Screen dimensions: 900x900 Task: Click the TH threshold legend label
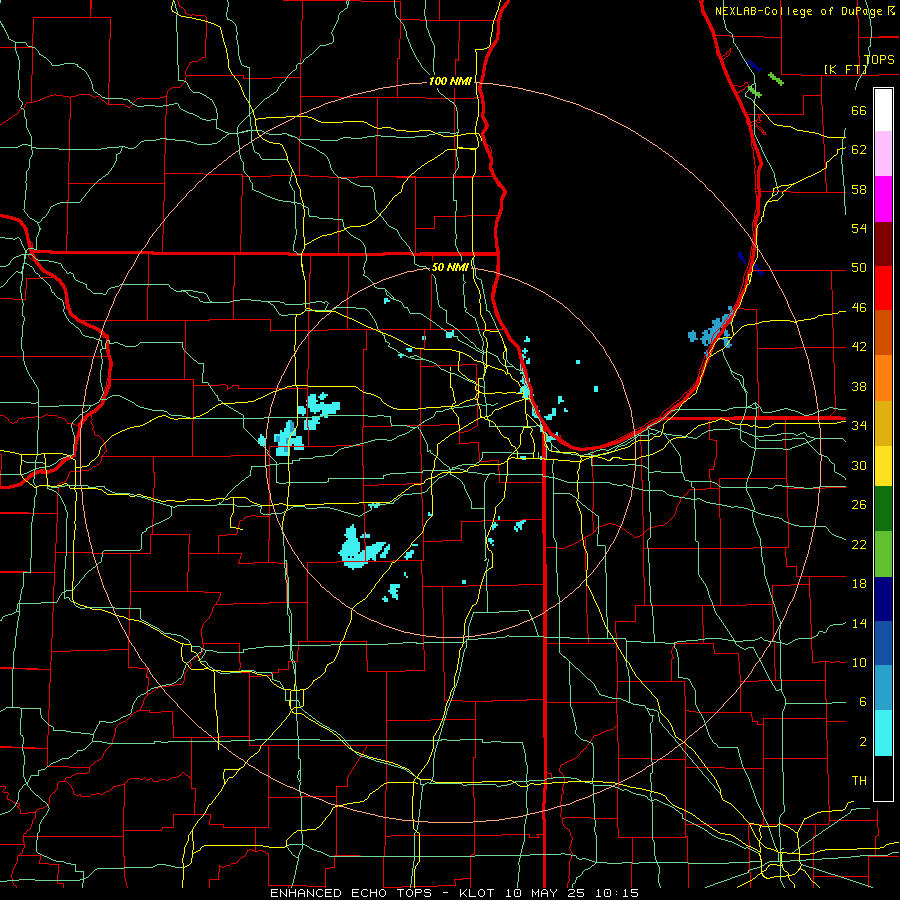(859, 780)
